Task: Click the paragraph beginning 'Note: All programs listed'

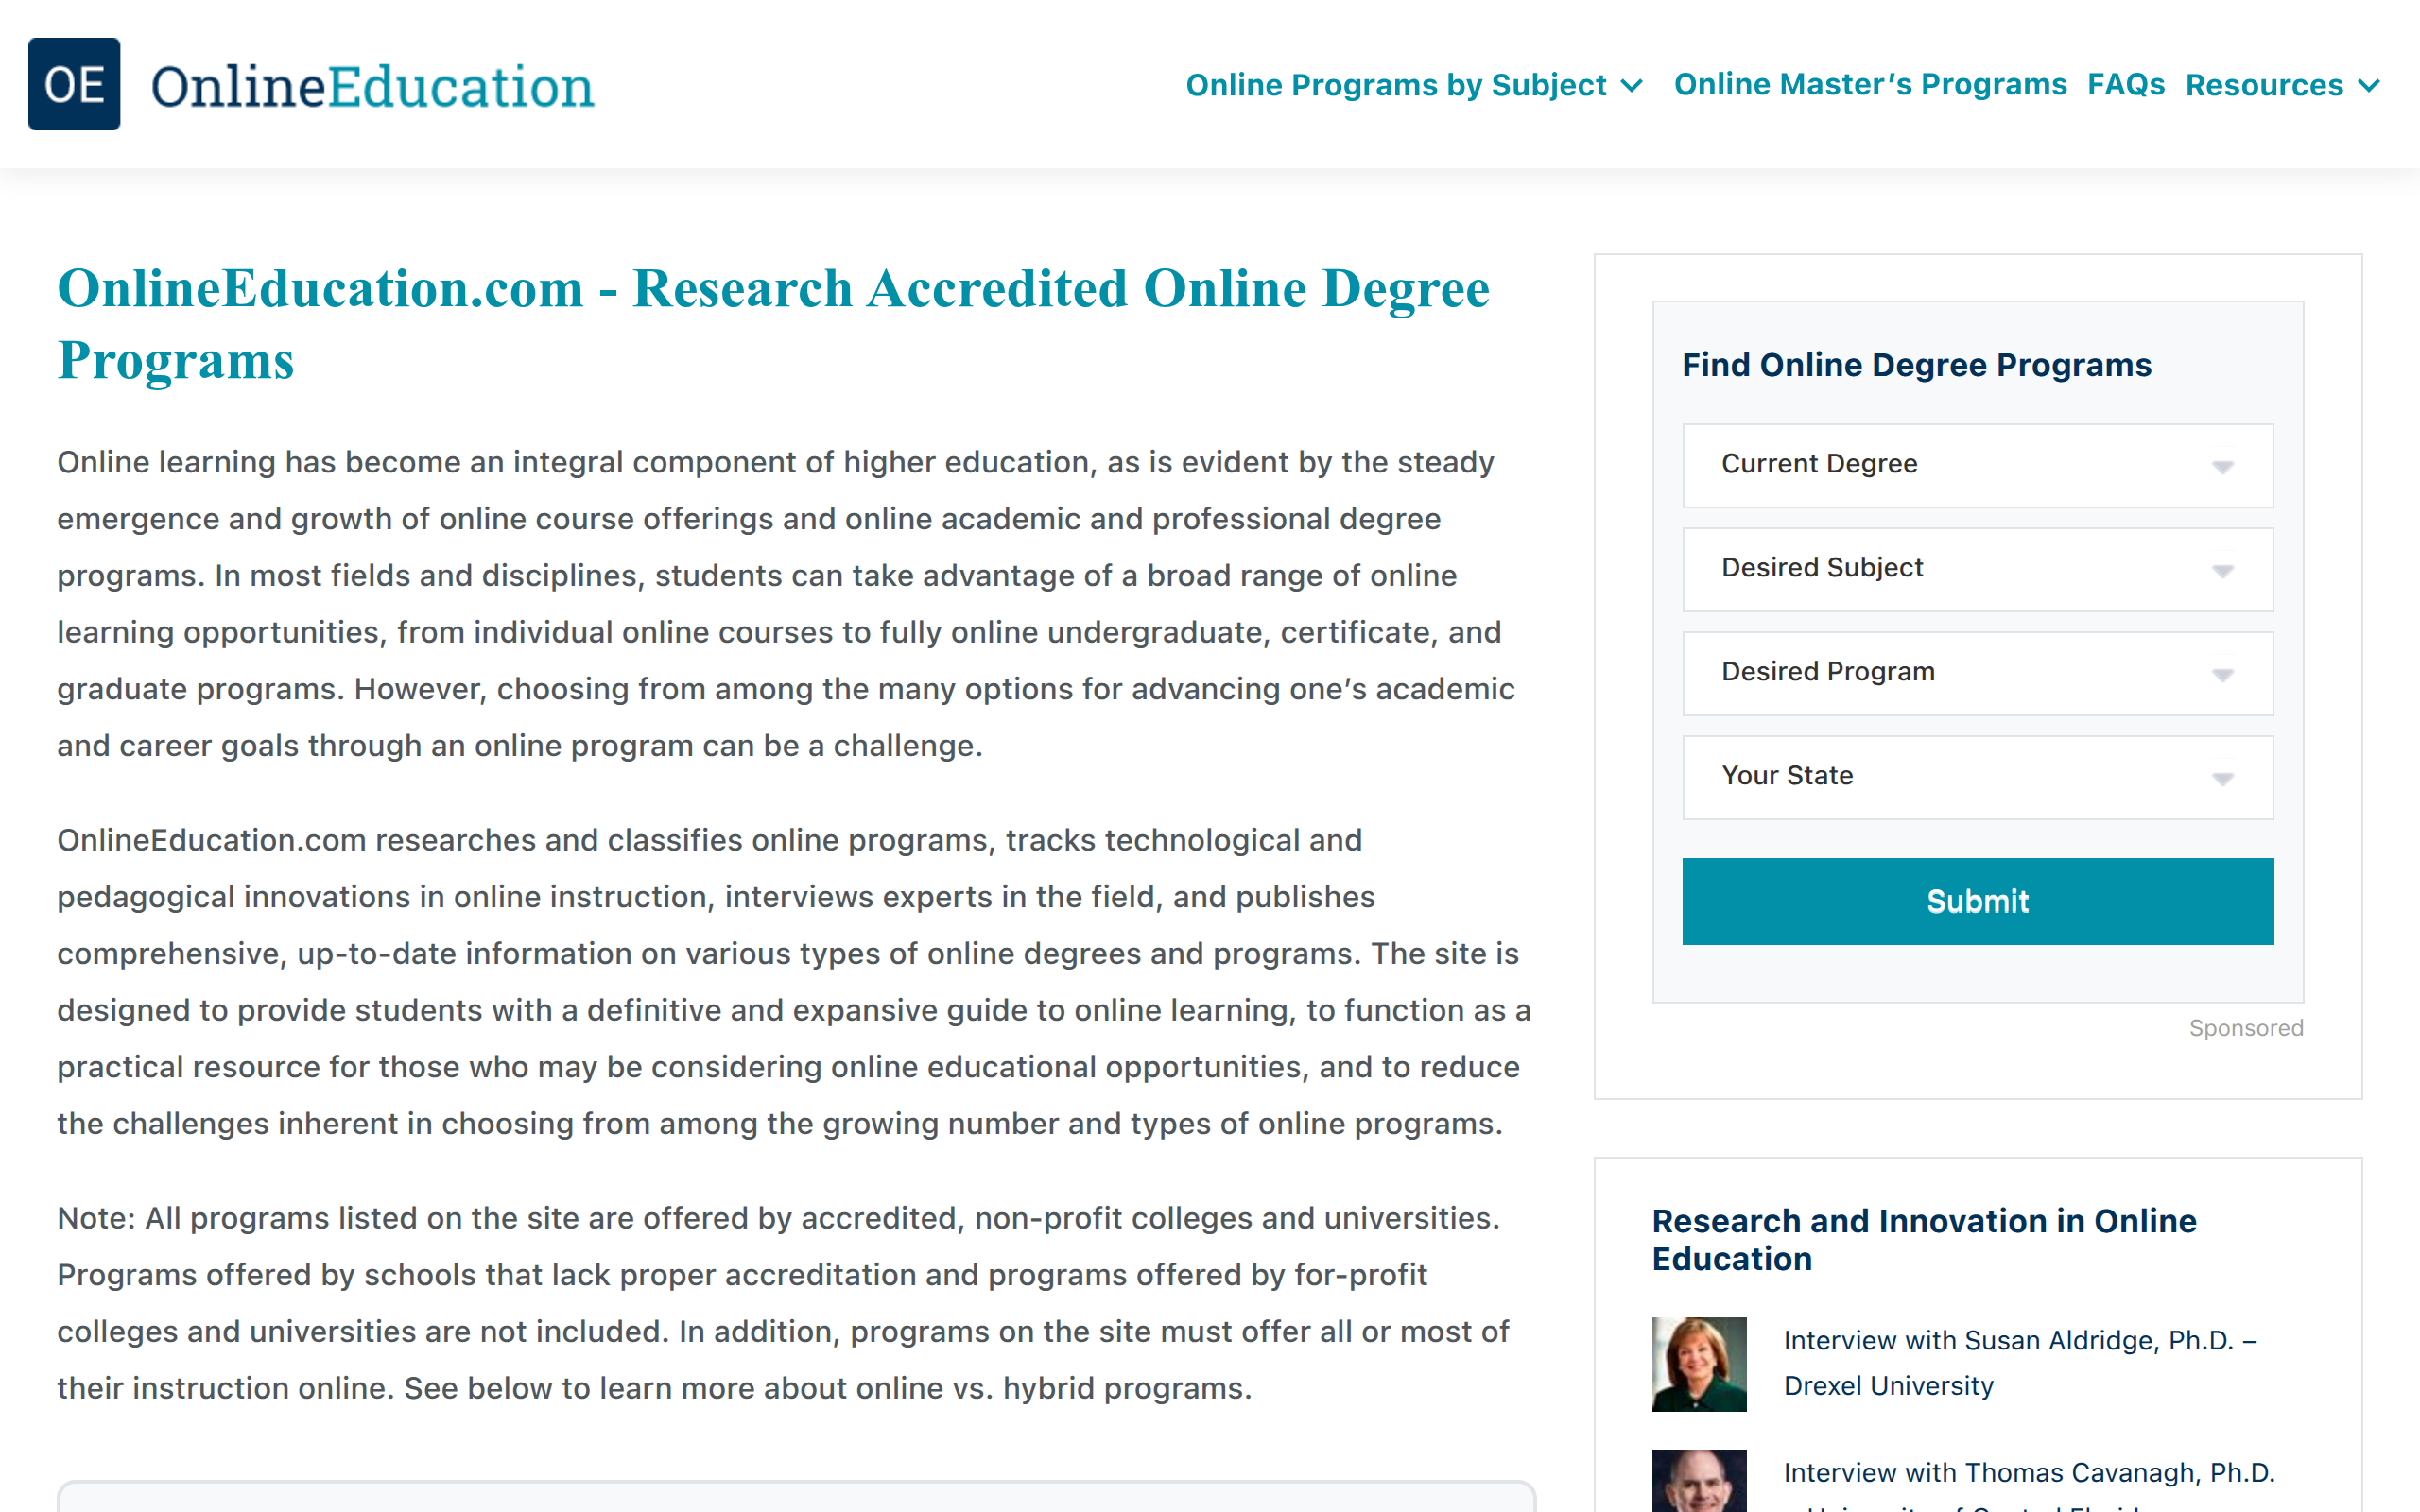Action: tap(783, 1303)
